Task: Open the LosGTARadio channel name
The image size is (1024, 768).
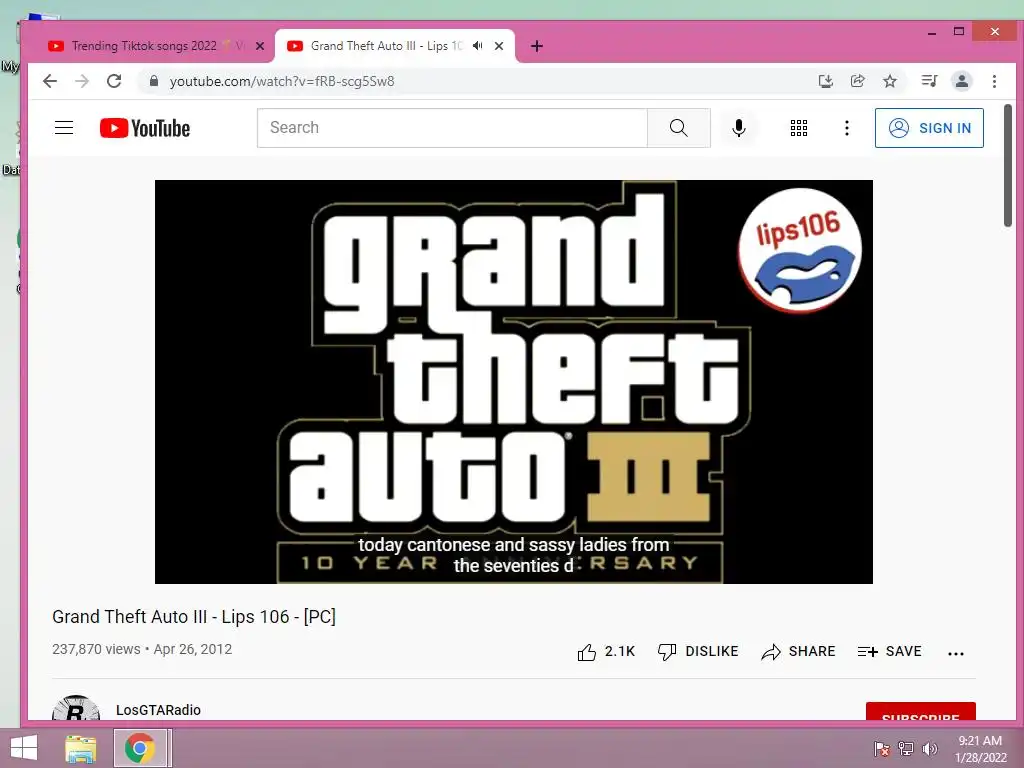Action: point(158,710)
